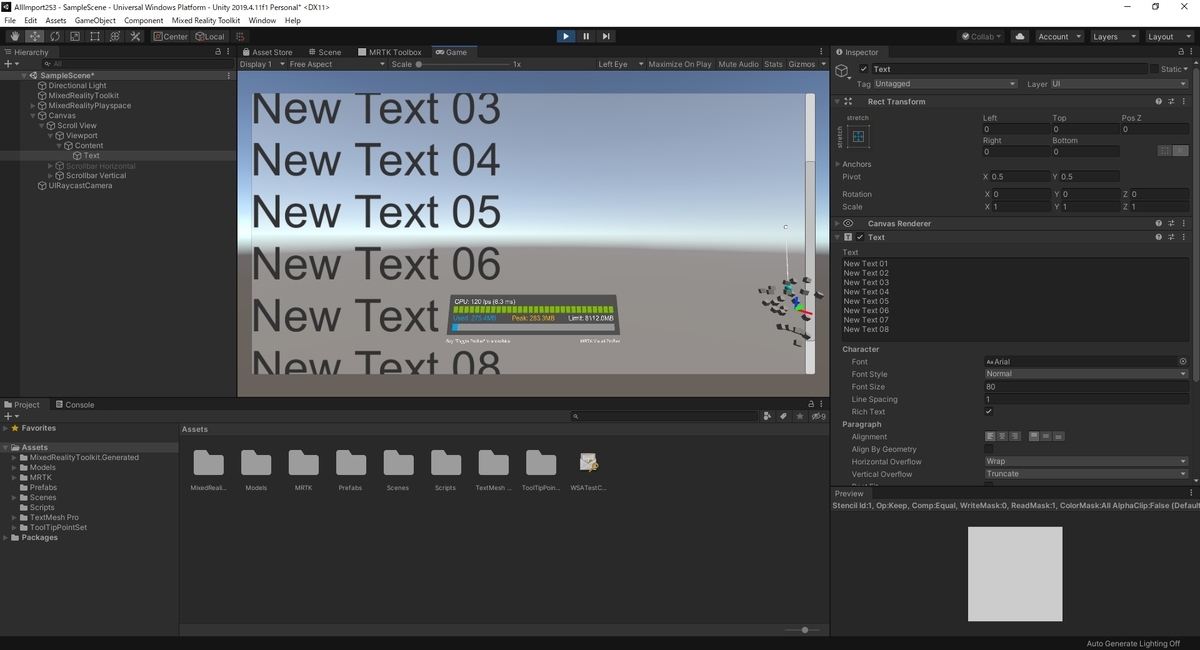Open the Prefabs folder thumbnail
The width and height of the screenshot is (1200, 650).
351,470
